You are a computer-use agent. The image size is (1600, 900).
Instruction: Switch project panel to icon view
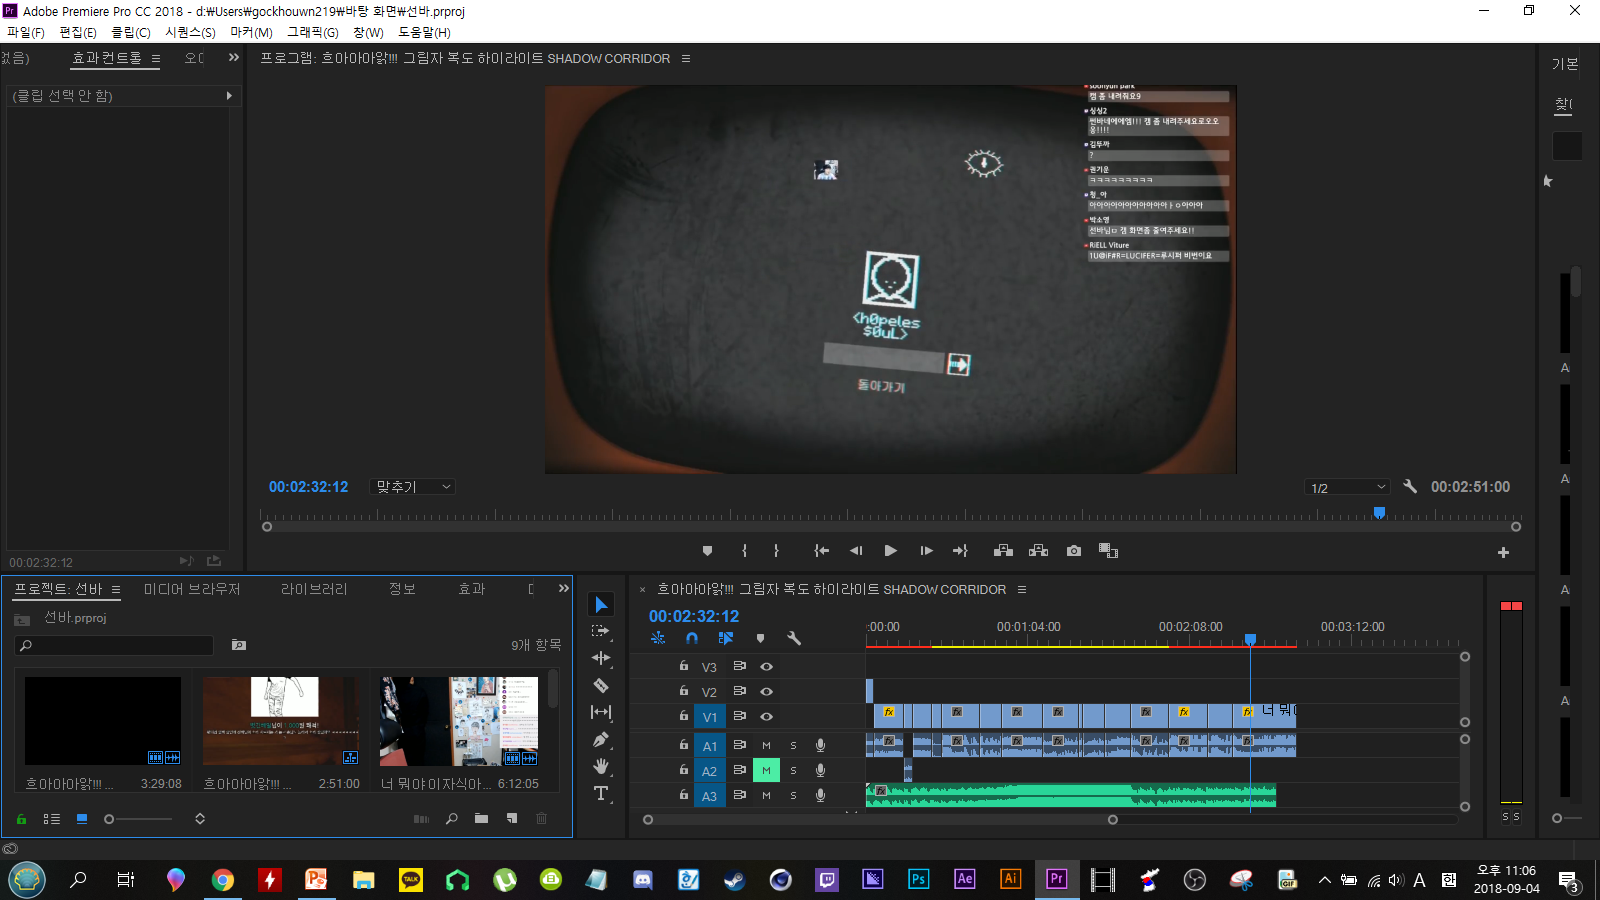click(x=82, y=819)
